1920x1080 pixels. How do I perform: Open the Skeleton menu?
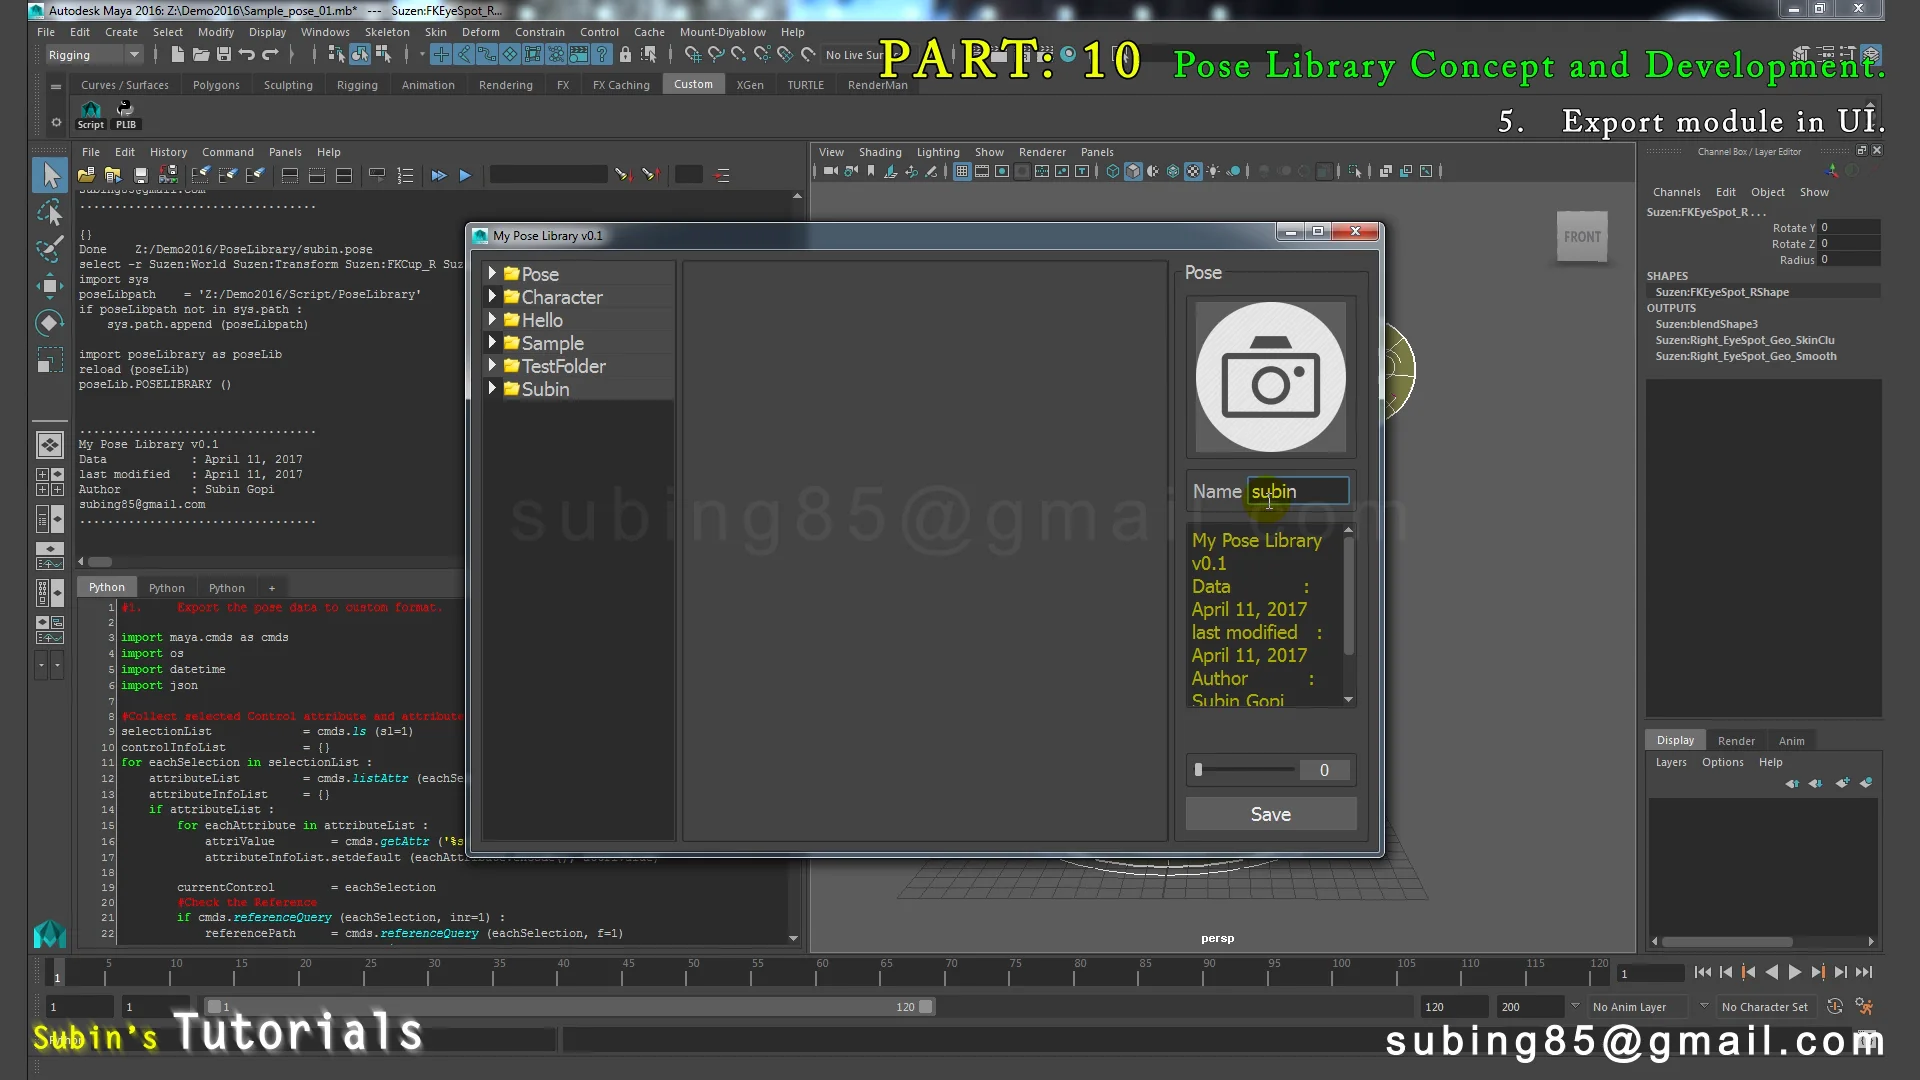point(387,32)
